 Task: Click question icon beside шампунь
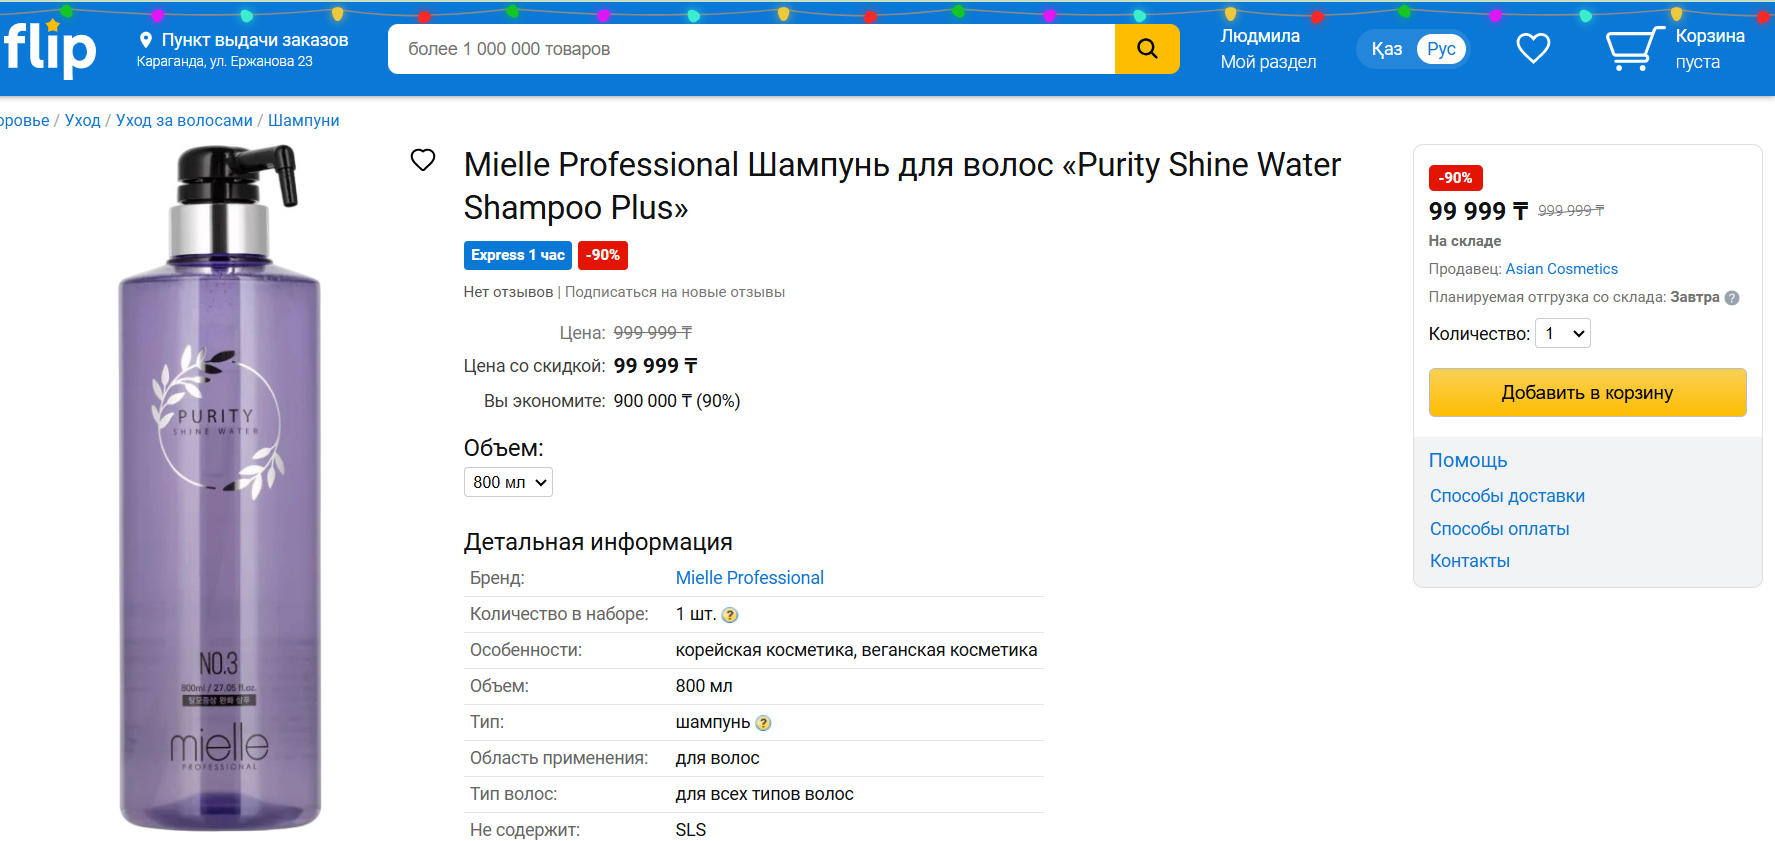click(763, 723)
